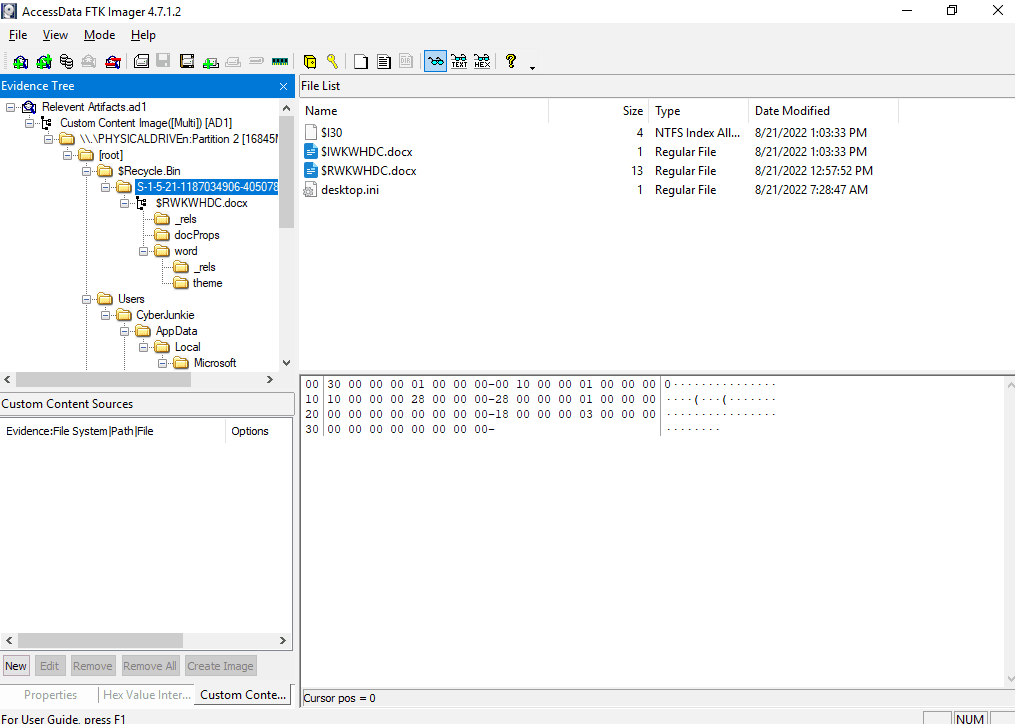Select docProps folder in tree
The height and width of the screenshot is (724, 1015).
click(x=197, y=235)
